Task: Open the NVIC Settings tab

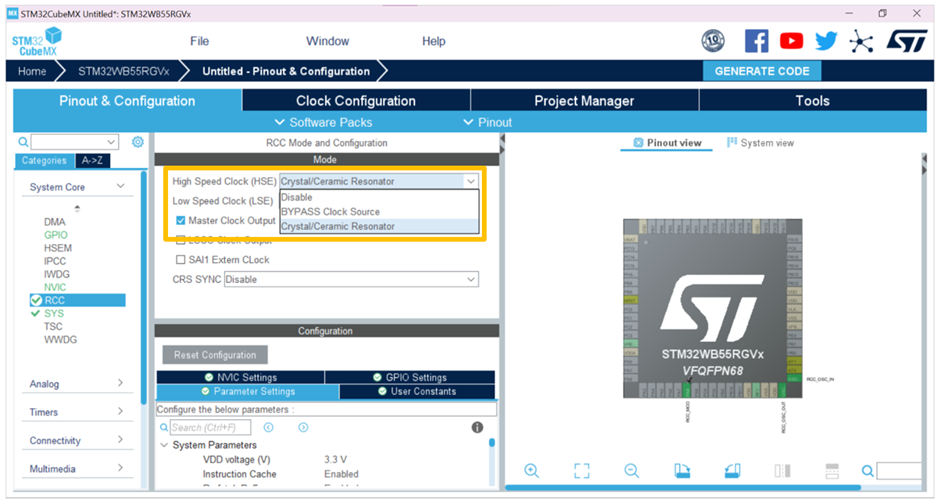Action: (x=240, y=377)
